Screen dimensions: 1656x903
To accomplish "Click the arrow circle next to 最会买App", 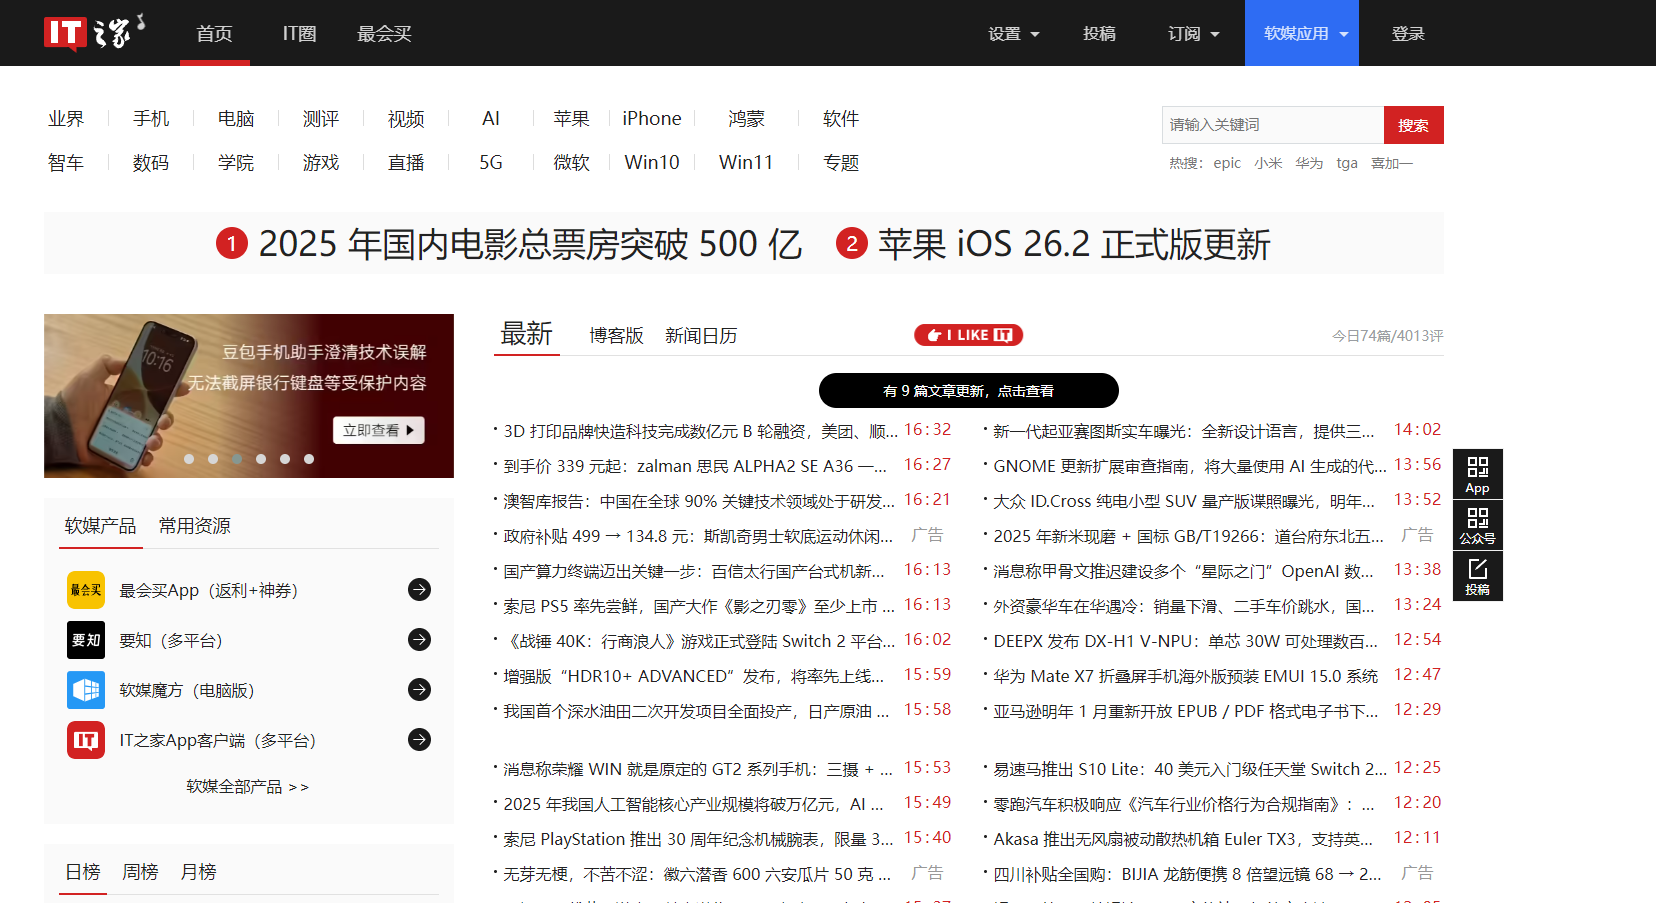I will pos(419,590).
